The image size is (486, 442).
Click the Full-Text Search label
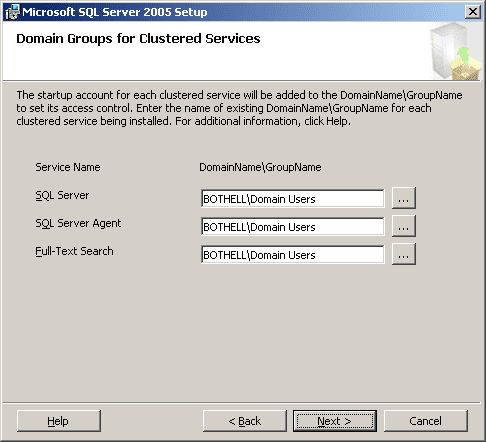[74, 251]
